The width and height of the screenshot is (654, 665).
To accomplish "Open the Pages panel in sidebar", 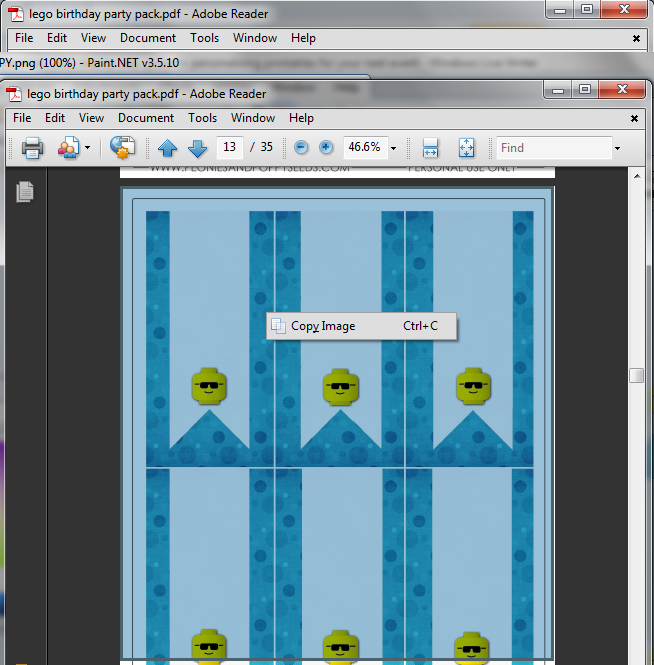I will 25,191.
